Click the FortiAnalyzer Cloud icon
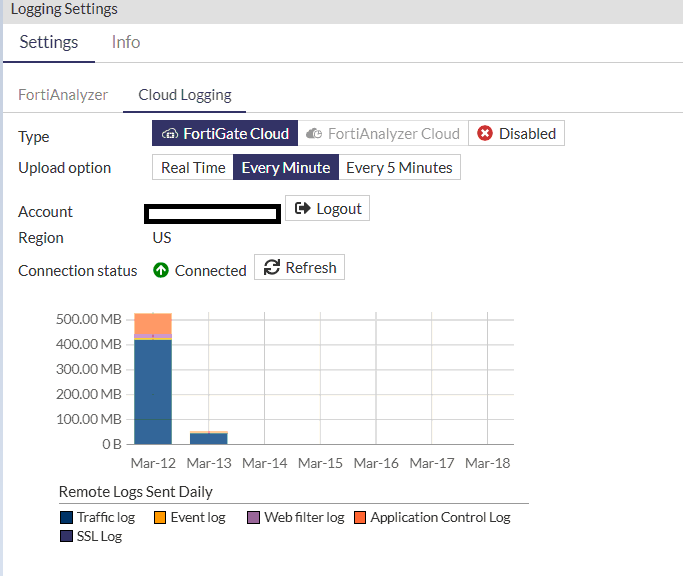 pyautogui.click(x=314, y=133)
